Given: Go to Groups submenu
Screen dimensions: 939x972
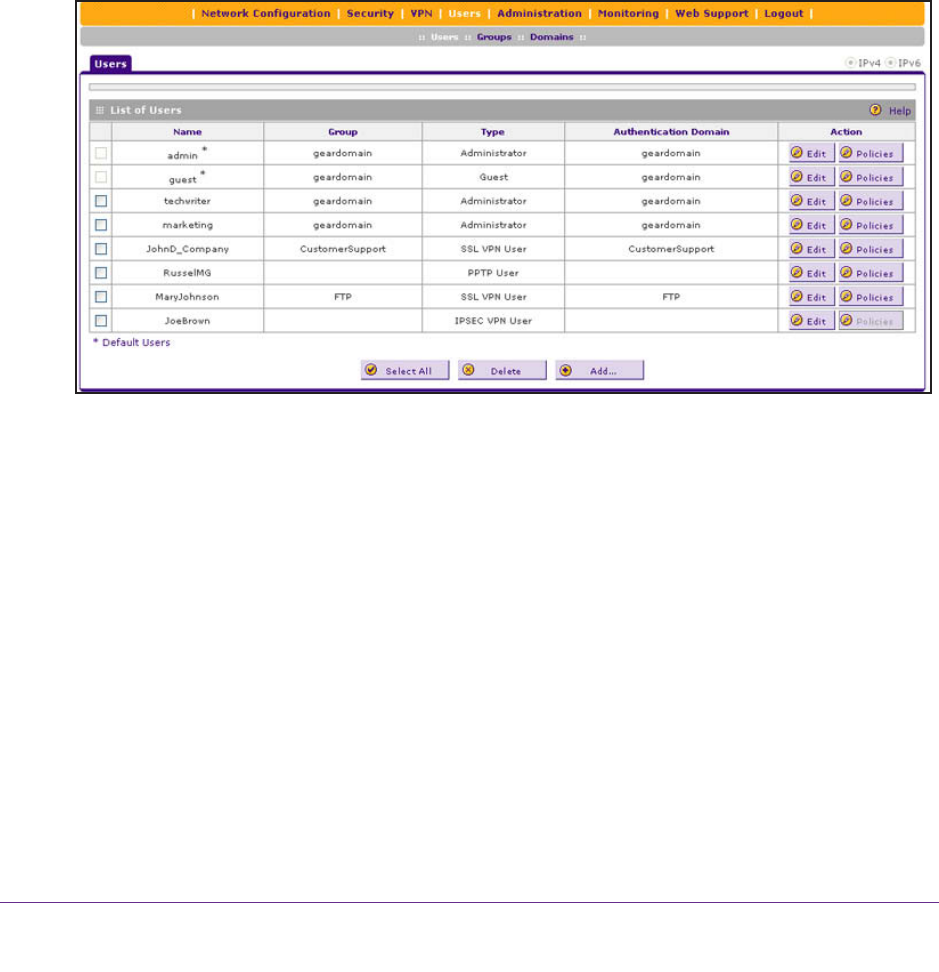Looking at the screenshot, I should pyautogui.click(x=494, y=37).
